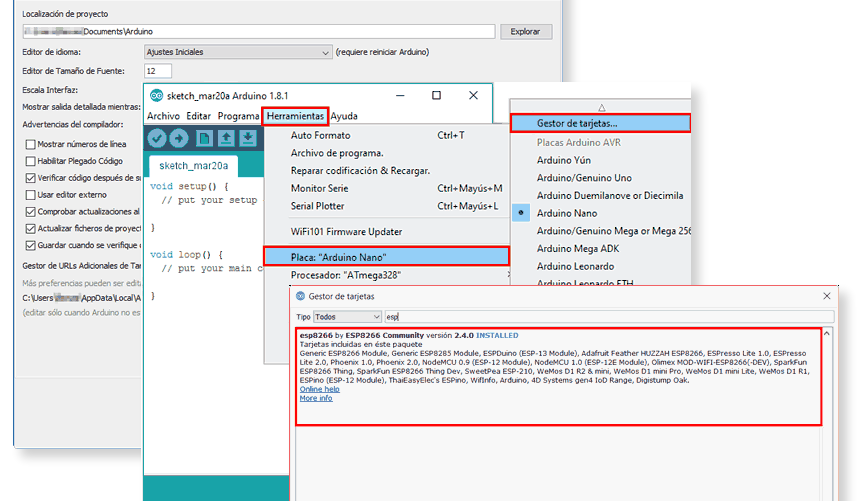Toggle Comprobar actualizaciones al iniciar checkbox
The image size is (858, 501).
31,212
